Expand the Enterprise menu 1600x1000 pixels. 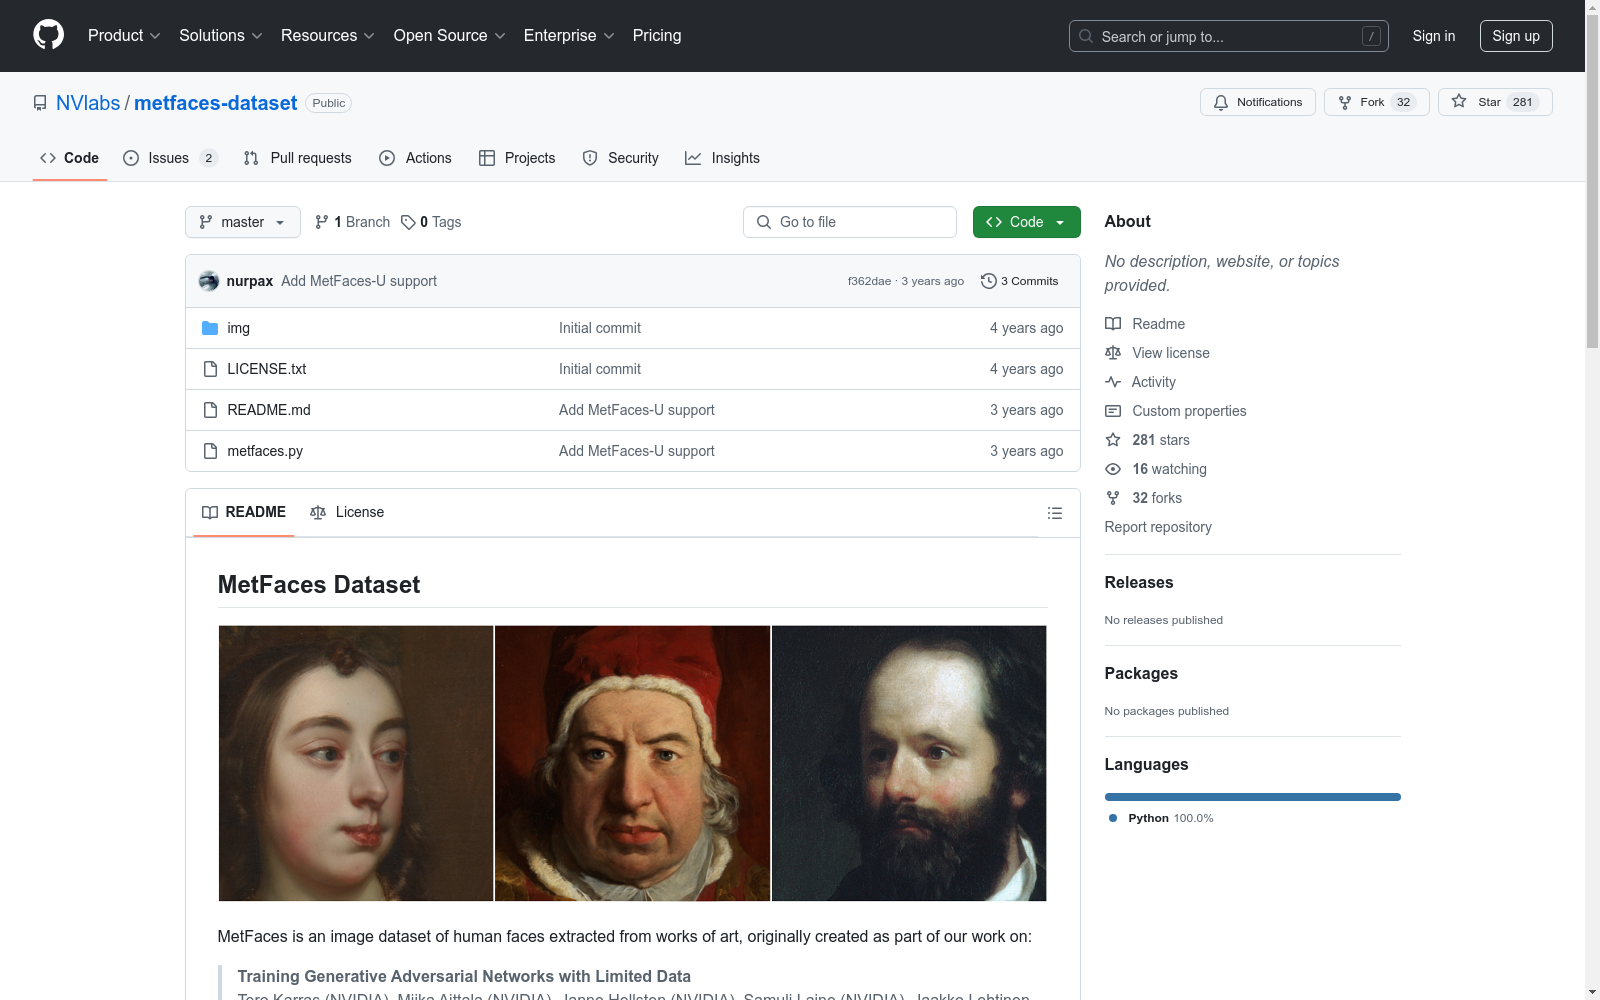tap(569, 36)
